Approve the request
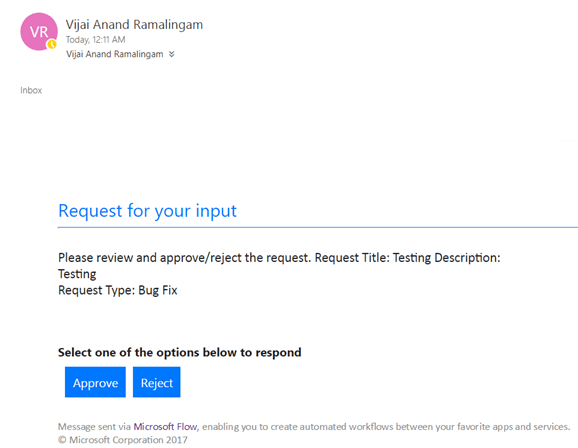The height and width of the screenshot is (448, 578). [95, 382]
